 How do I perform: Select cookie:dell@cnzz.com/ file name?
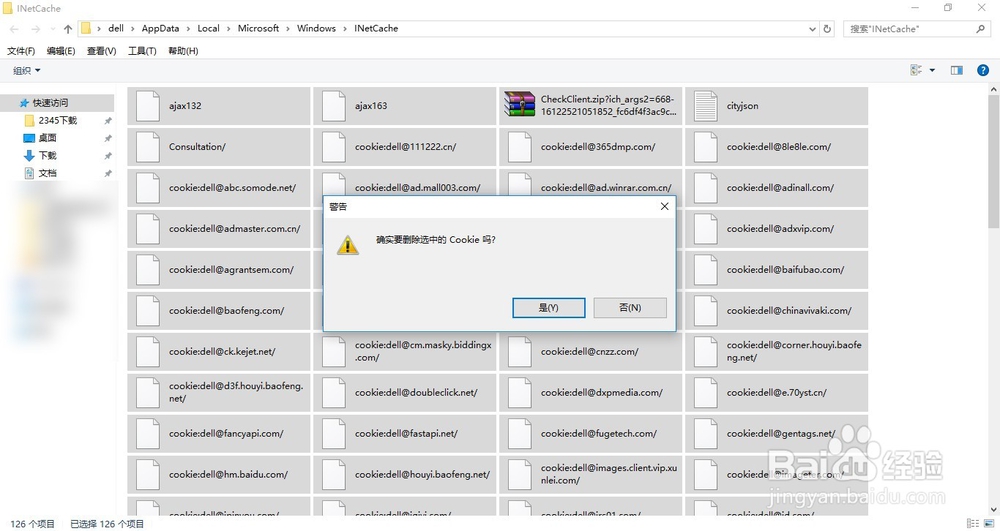click(589, 352)
